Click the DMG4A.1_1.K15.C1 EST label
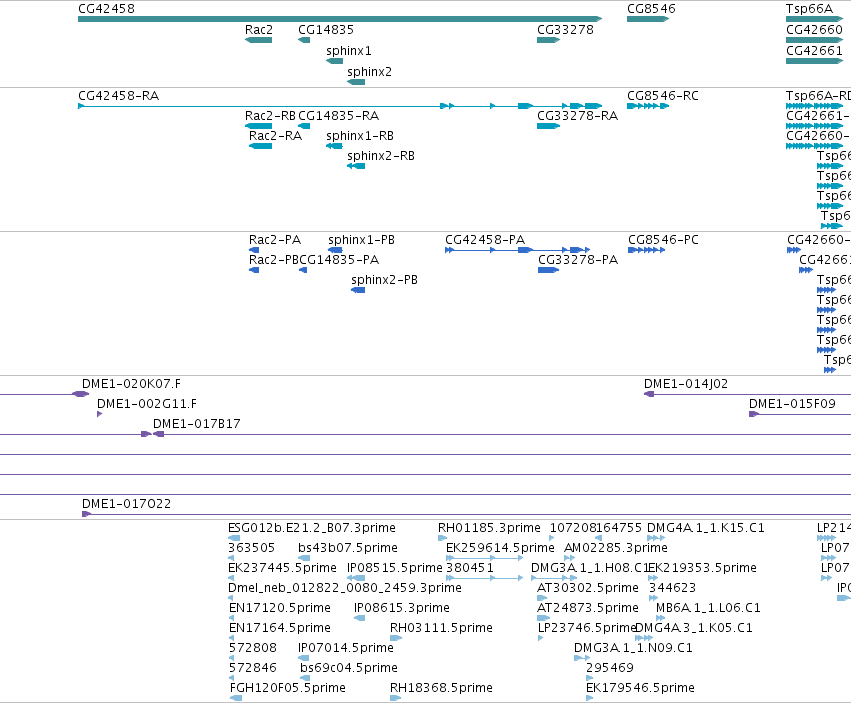Screen dimensions: 851x703 pos(706,528)
